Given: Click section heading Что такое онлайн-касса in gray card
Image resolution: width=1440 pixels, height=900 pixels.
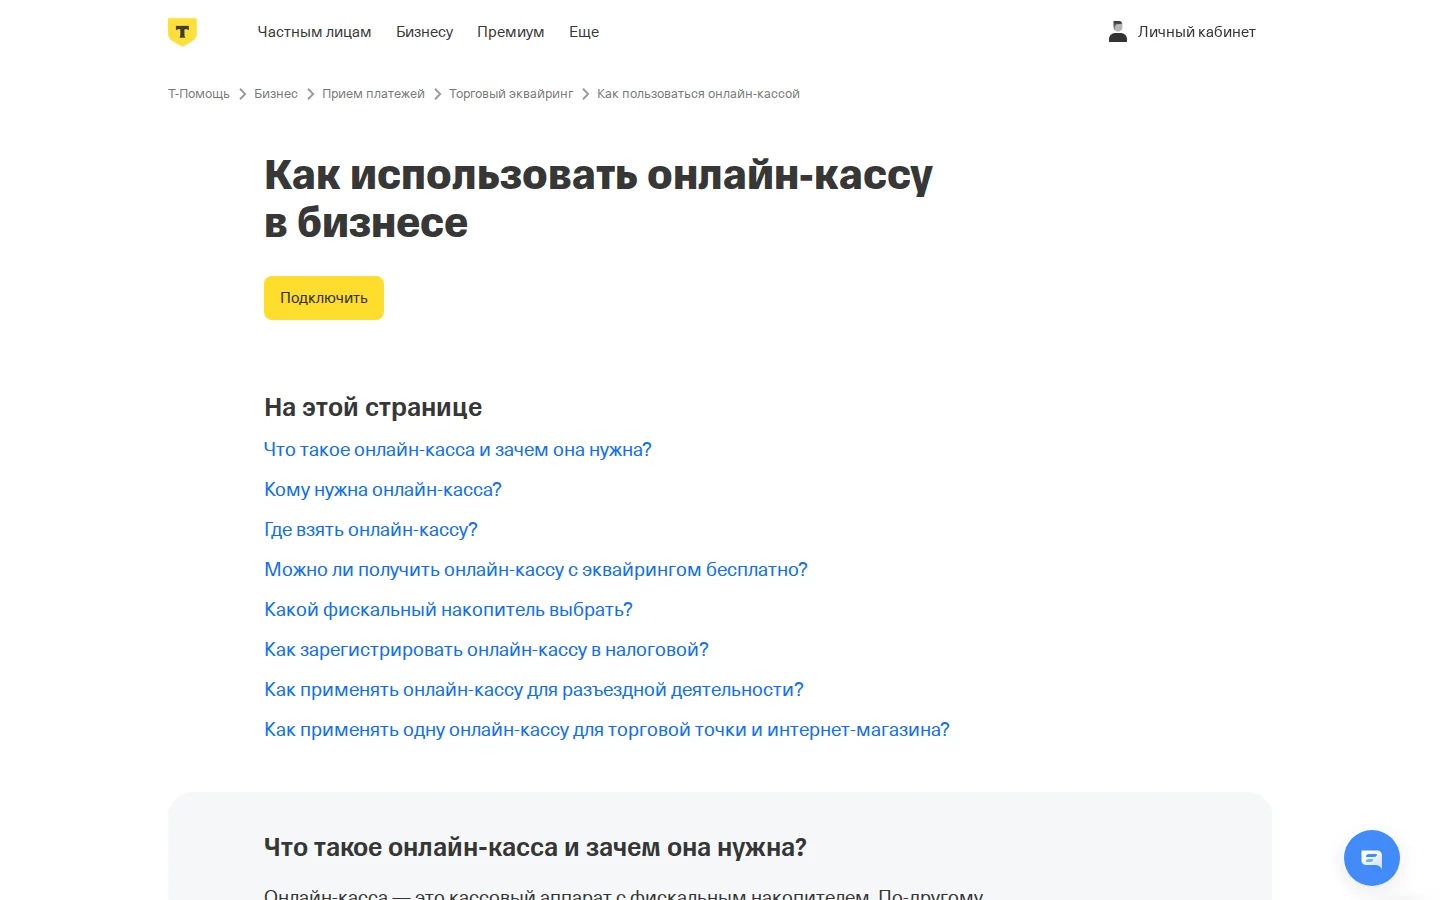Looking at the screenshot, I should click(x=535, y=847).
